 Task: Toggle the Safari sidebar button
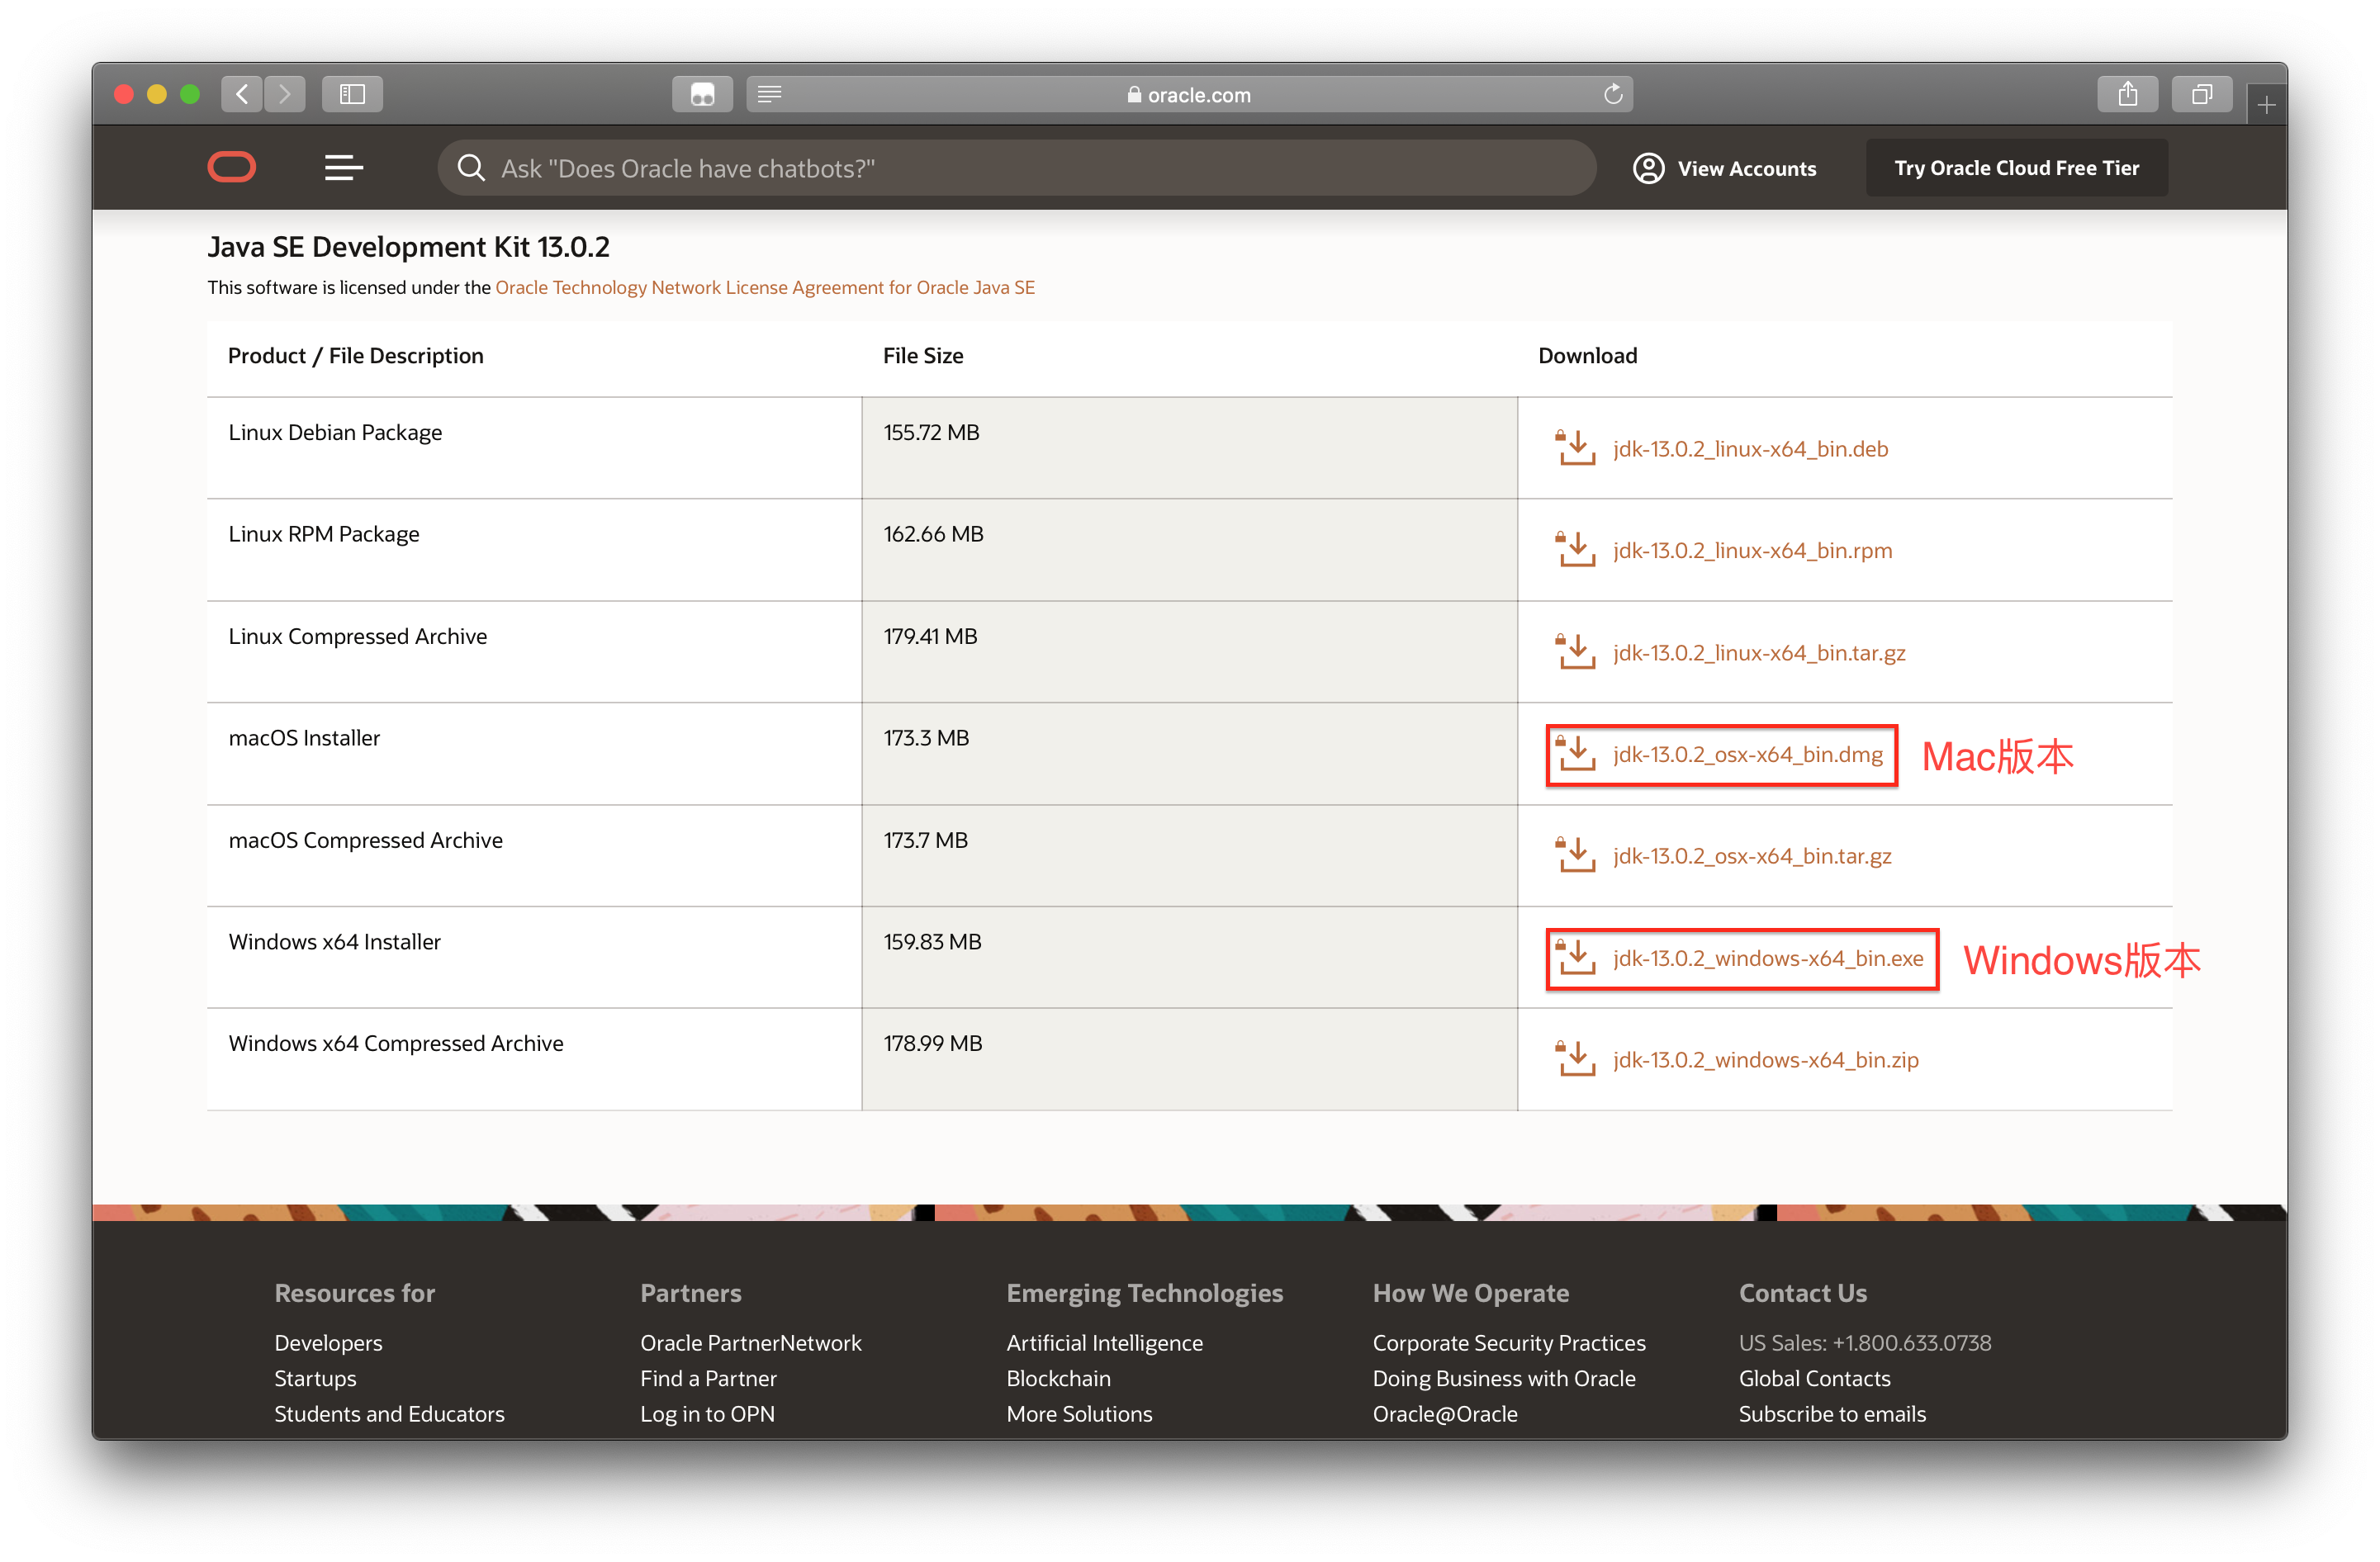[x=352, y=94]
